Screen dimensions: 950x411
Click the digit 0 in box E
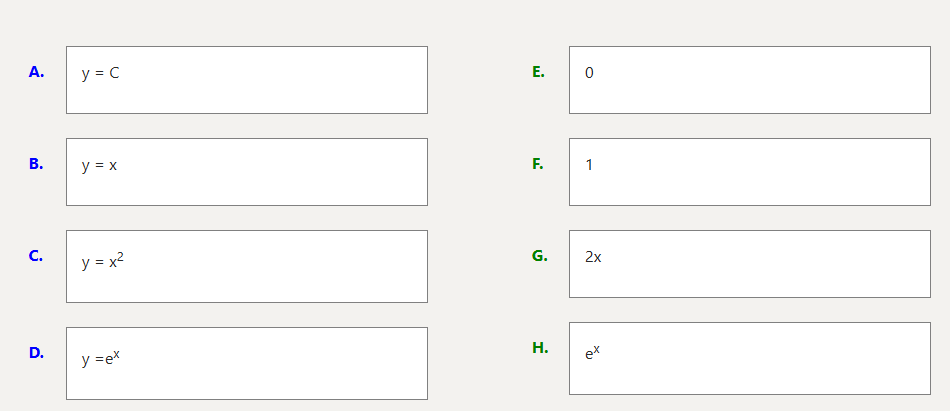(x=589, y=73)
